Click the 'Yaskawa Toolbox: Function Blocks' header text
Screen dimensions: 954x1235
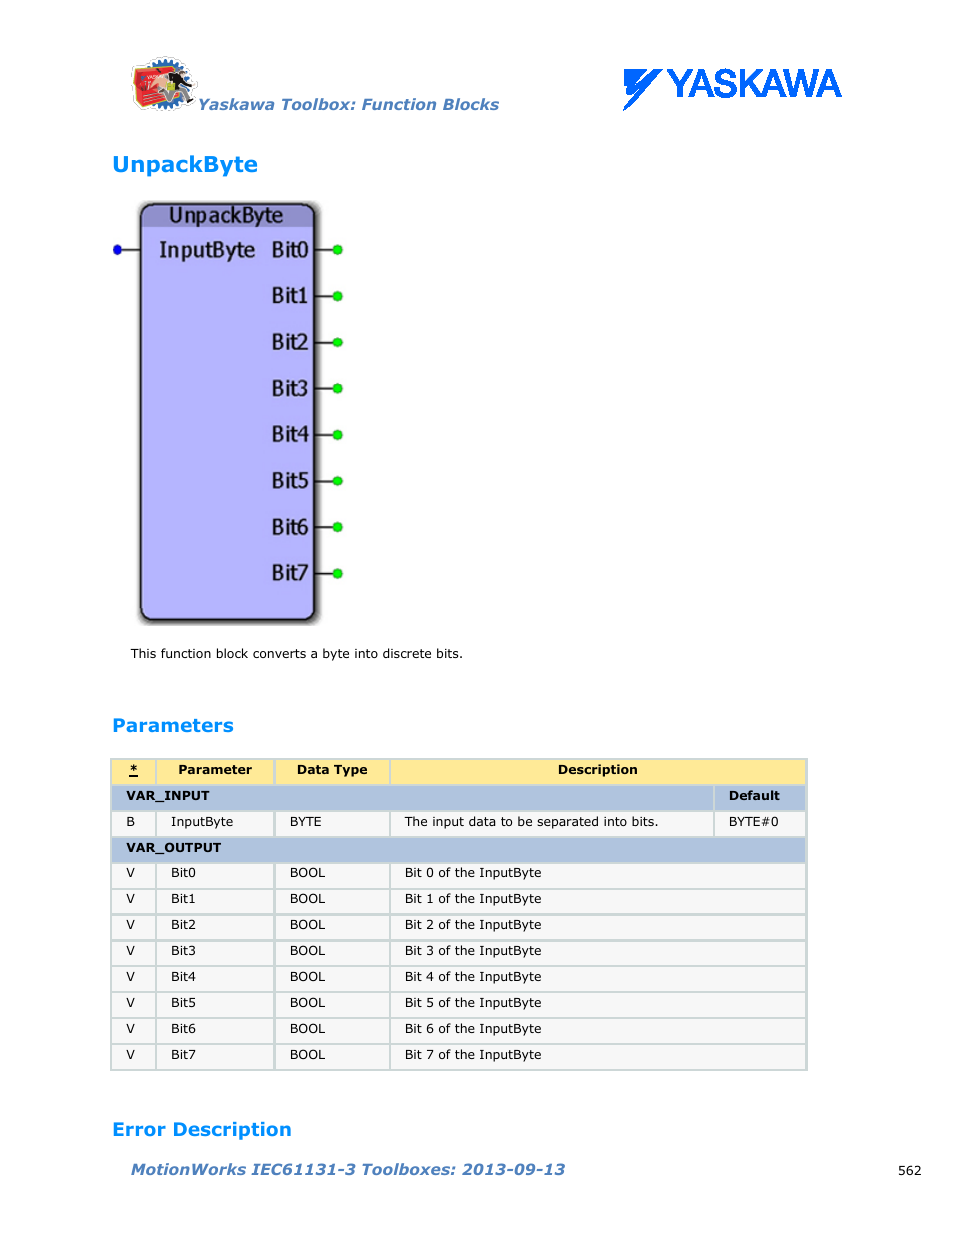click(348, 105)
